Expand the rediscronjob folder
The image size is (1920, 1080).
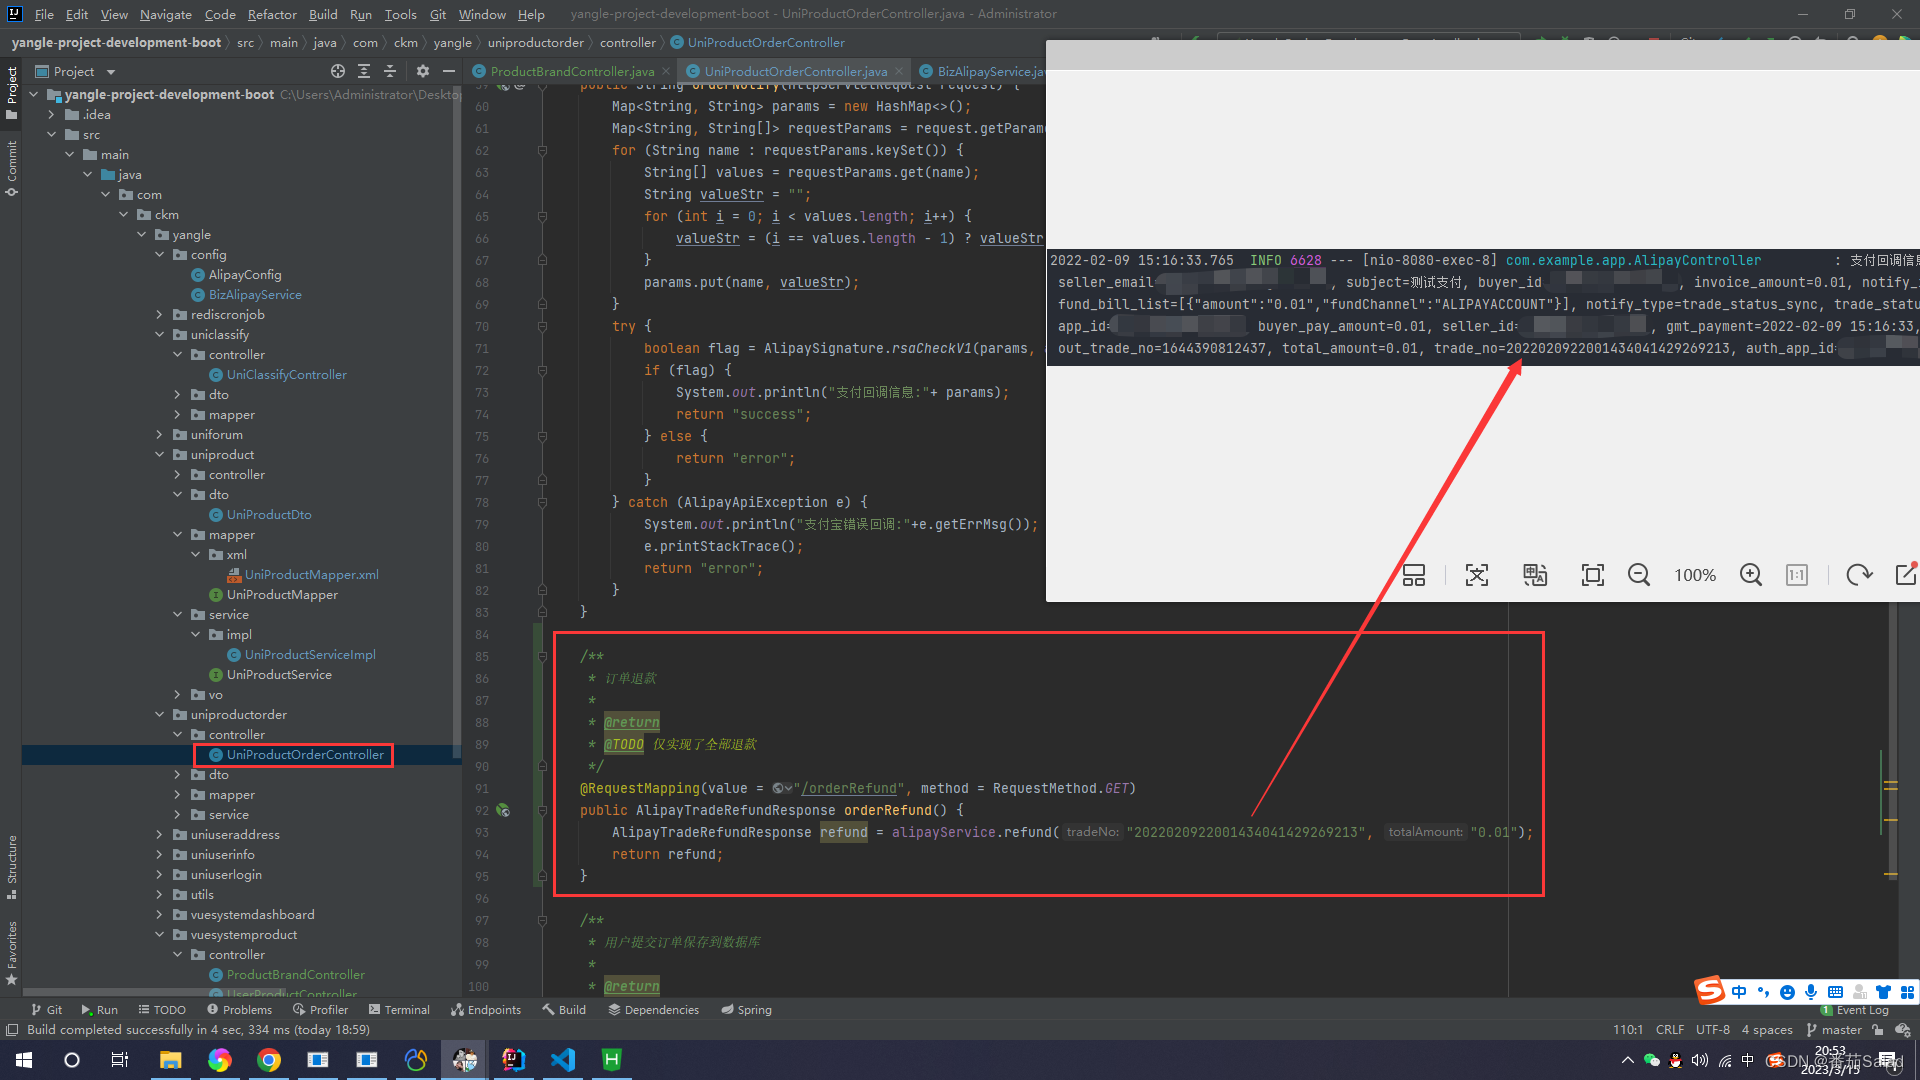(x=160, y=315)
